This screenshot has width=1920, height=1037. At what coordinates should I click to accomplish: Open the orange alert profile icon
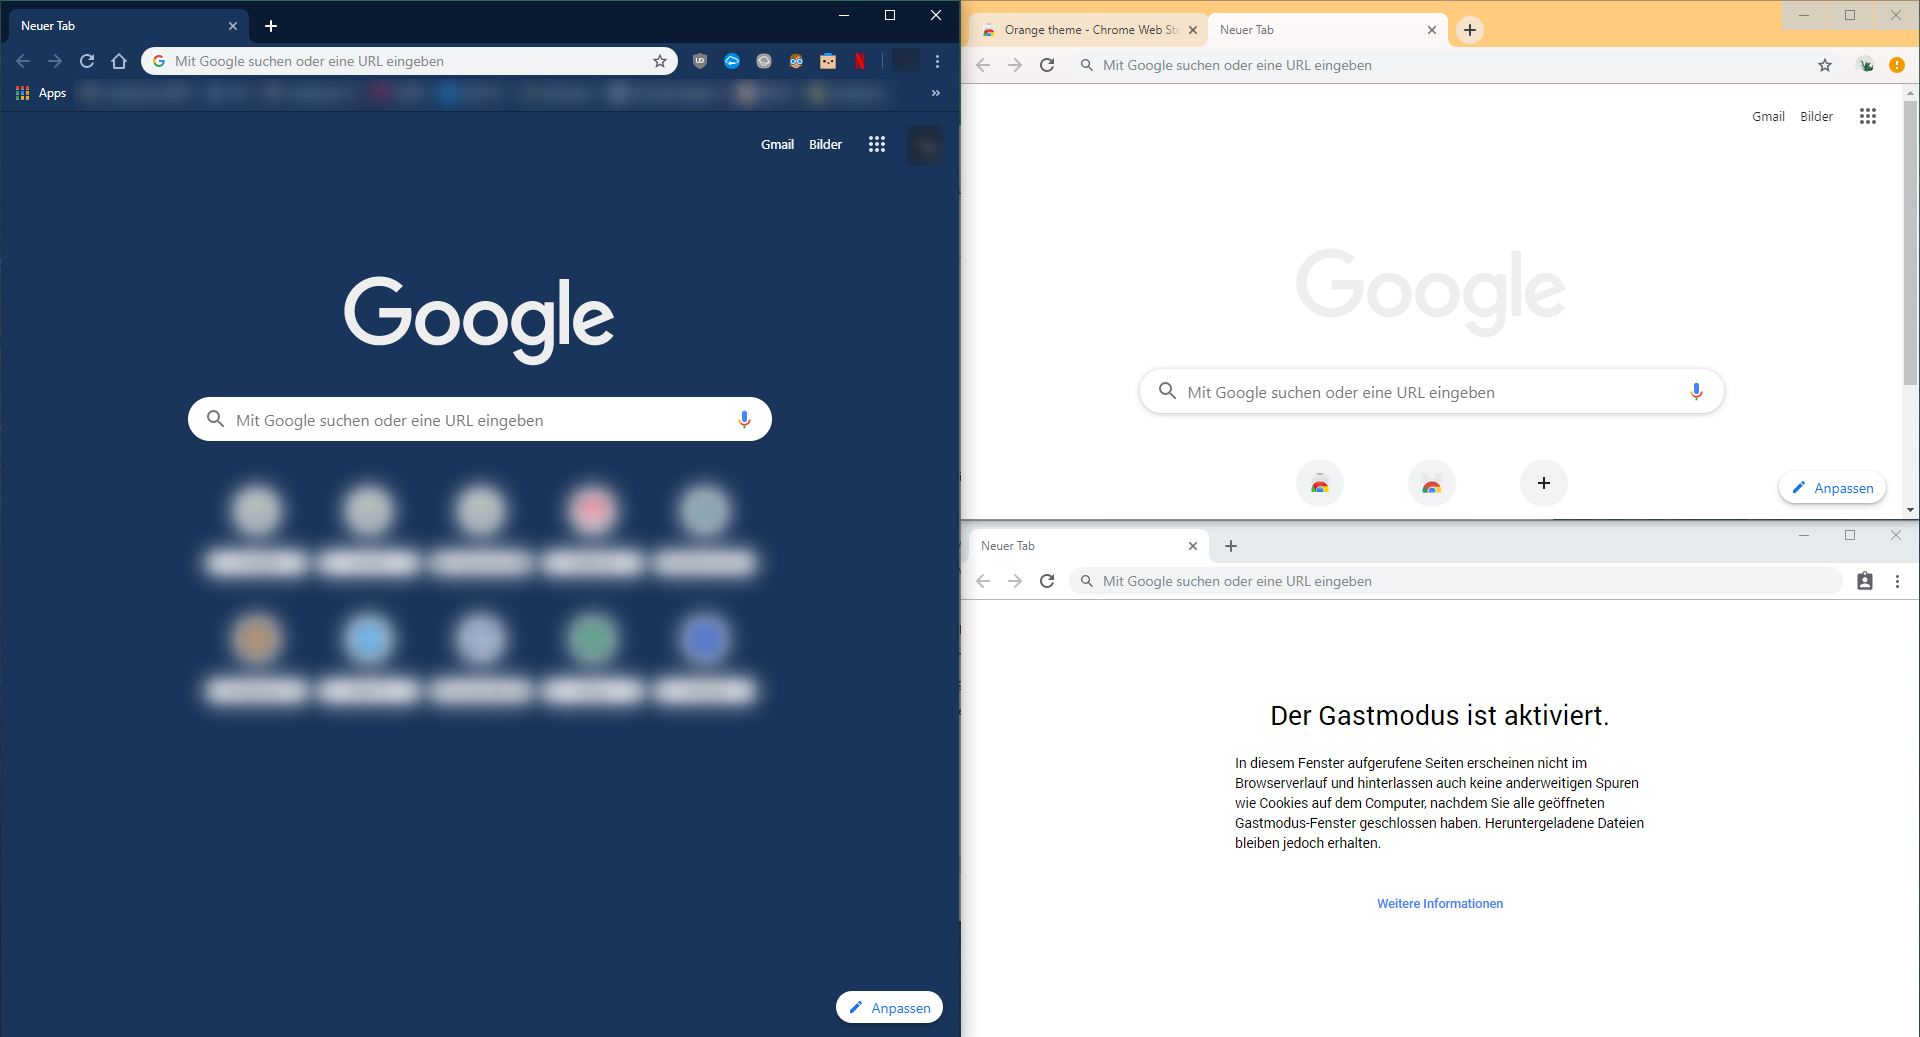(1897, 65)
